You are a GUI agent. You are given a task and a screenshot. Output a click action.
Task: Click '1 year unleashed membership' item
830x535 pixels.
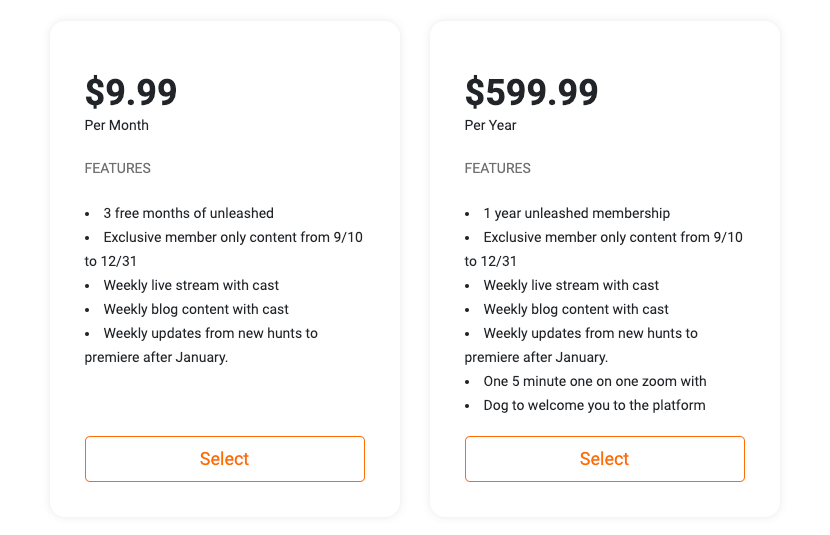click(576, 213)
